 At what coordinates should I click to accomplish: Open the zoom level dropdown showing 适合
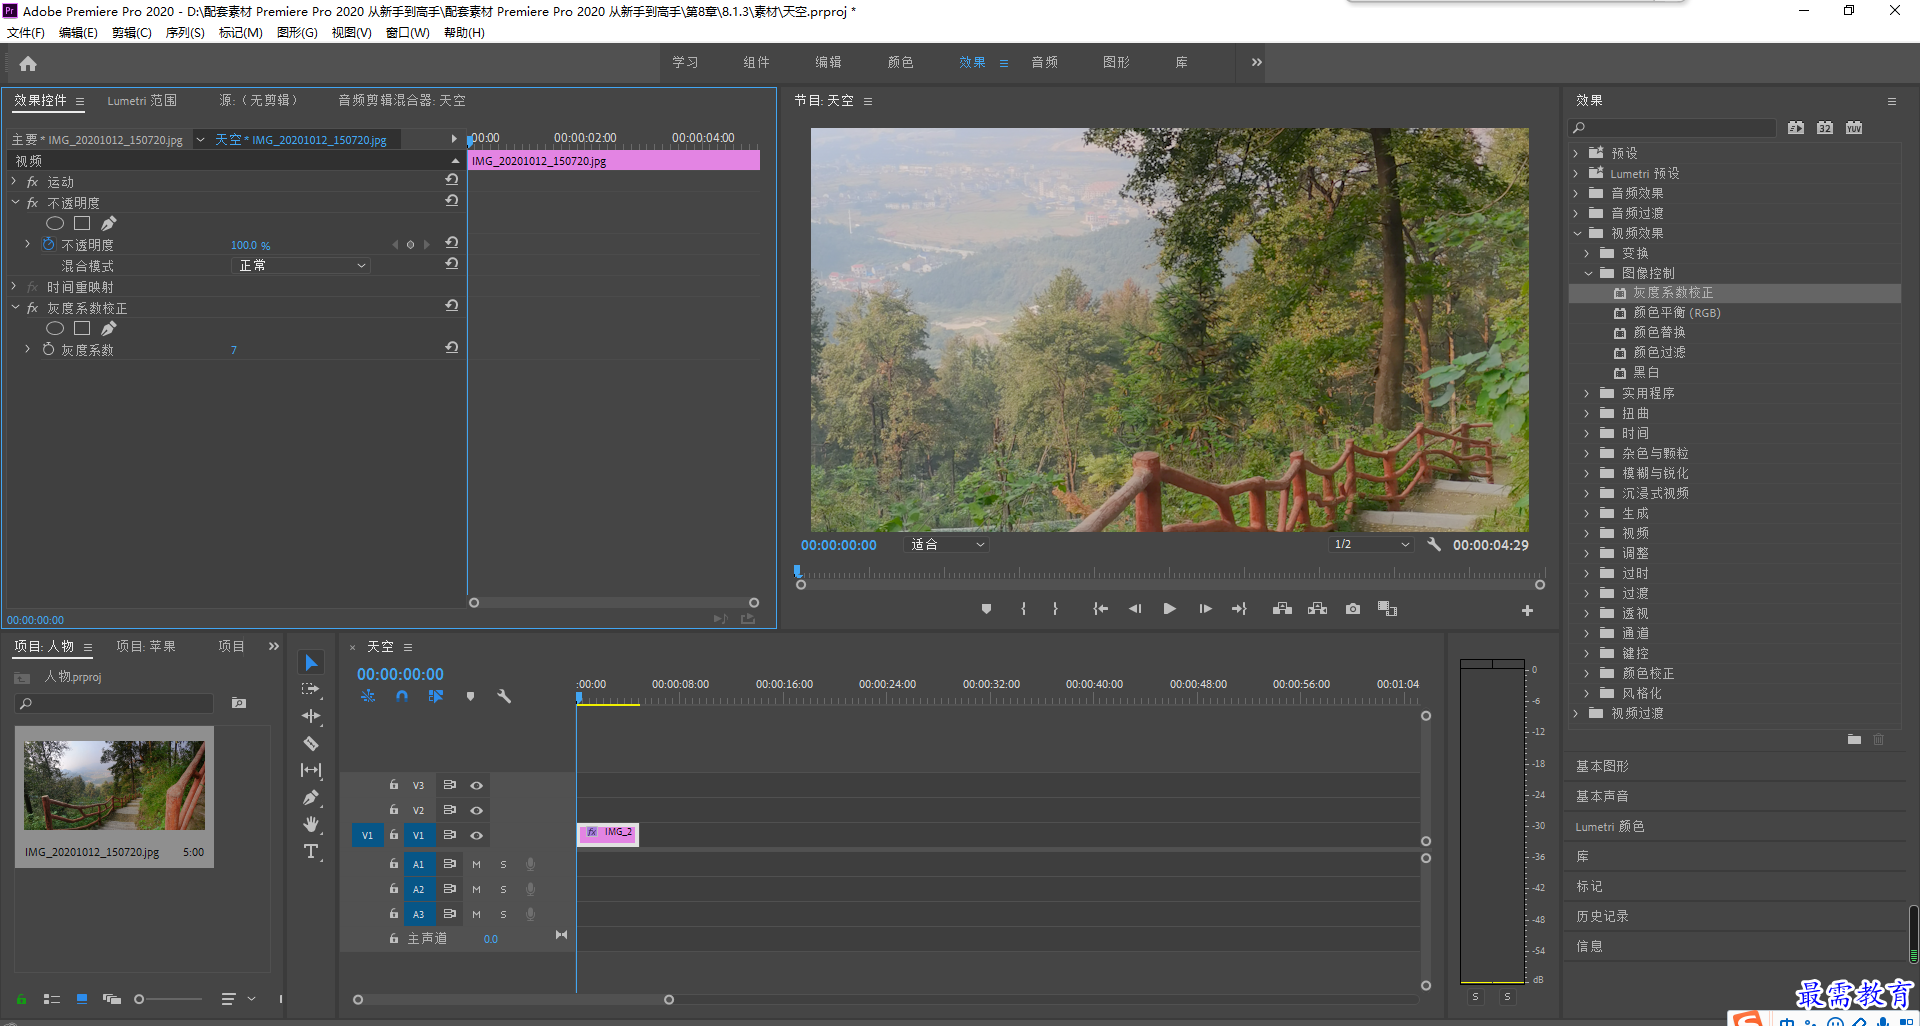(946, 544)
